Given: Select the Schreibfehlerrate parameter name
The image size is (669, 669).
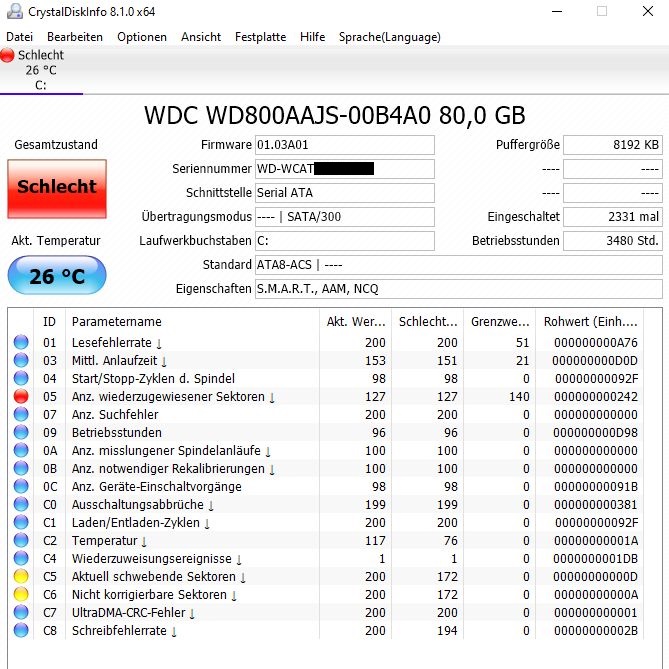Looking at the screenshot, I should tap(119, 630).
